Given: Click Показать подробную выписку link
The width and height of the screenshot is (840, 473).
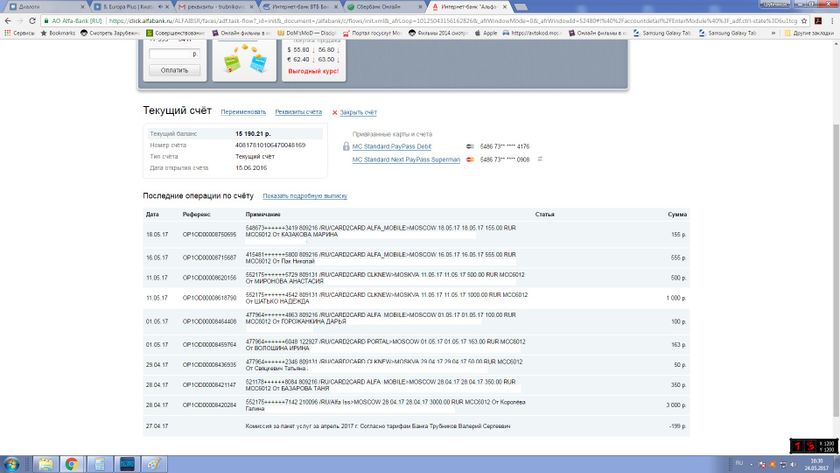Looking at the screenshot, I should [x=304, y=196].
